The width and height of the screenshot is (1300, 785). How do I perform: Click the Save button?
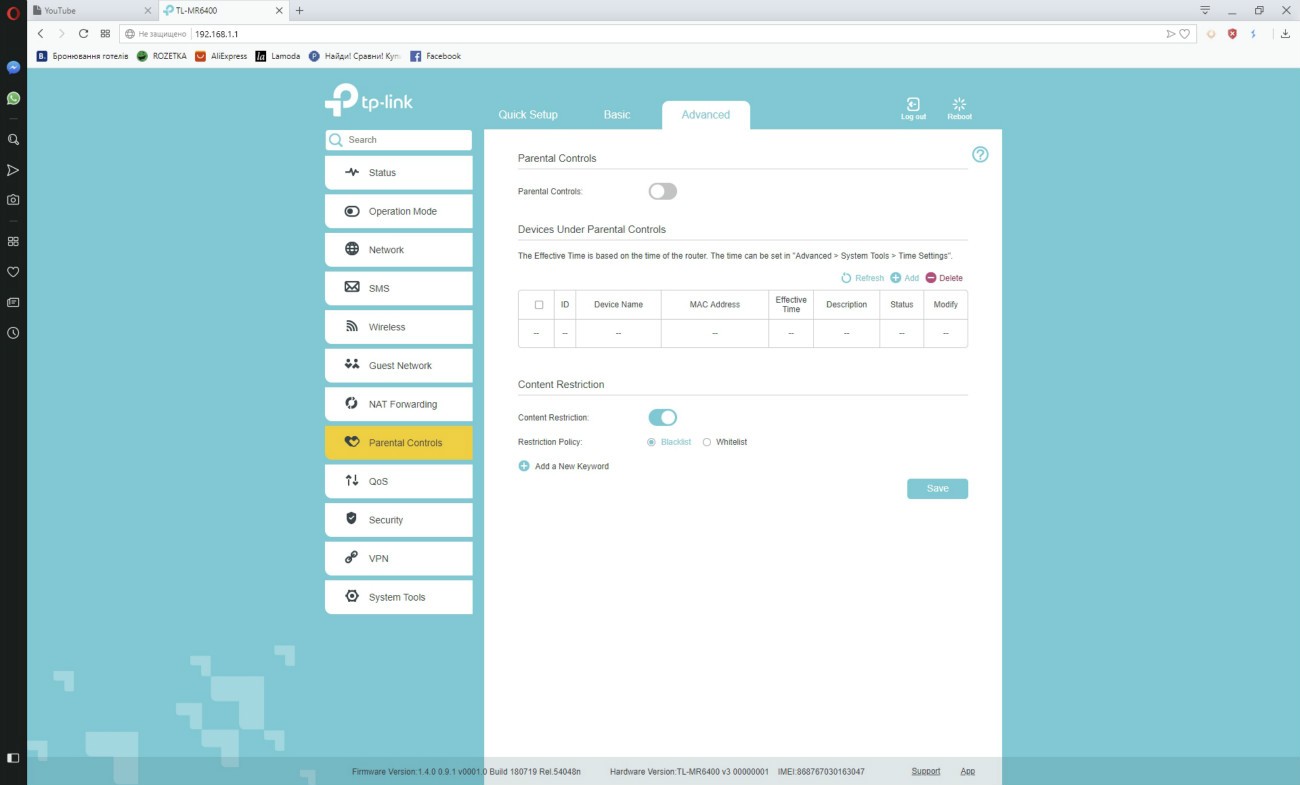click(x=937, y=489)
